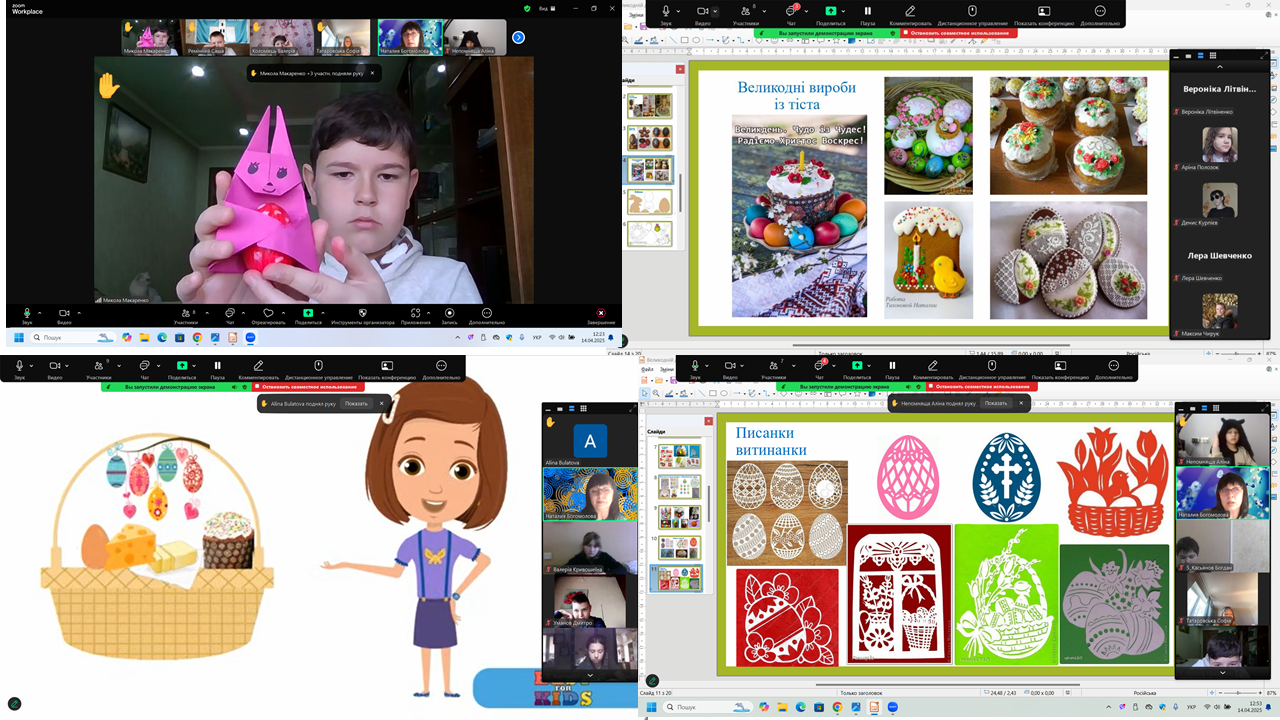Click red Завершение end meeting button
Viewport: 1280px width, 720px height.
click(x=601, y=314)
